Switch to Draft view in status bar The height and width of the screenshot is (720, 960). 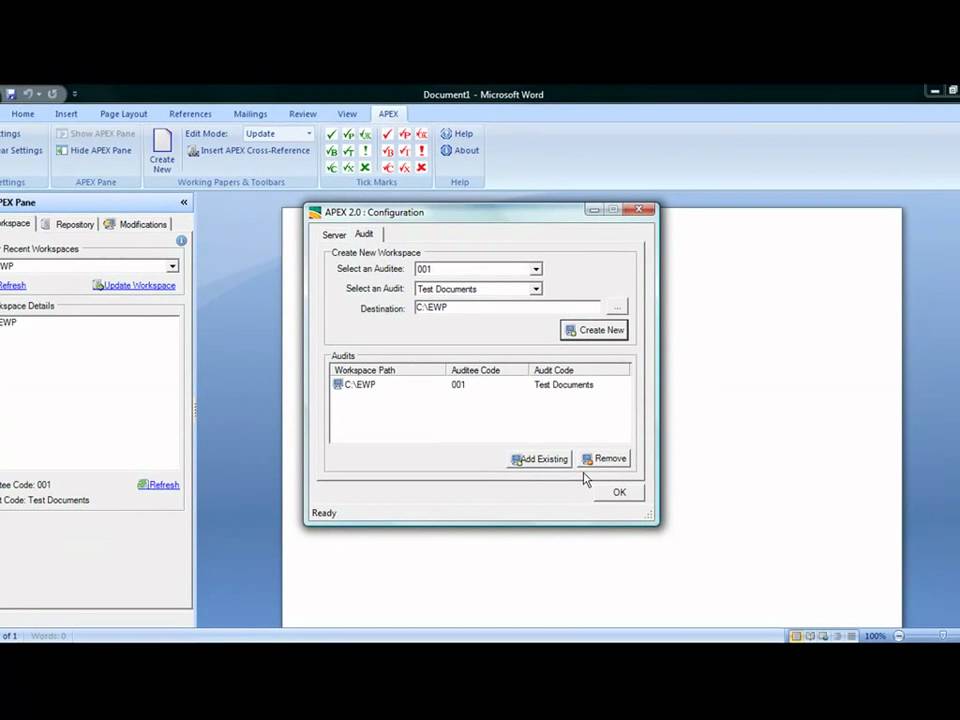pos(851,636)
